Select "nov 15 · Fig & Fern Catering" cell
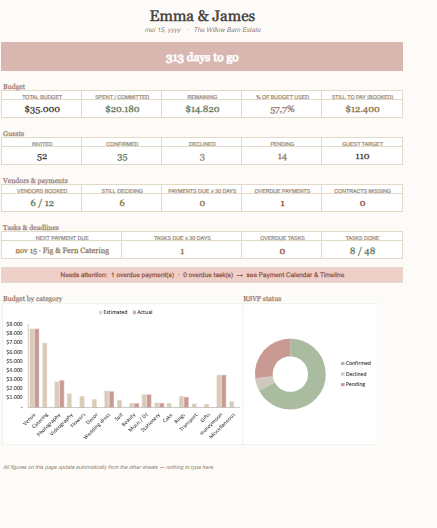Screen dimensions: 437x528 (x=62, y=251)
